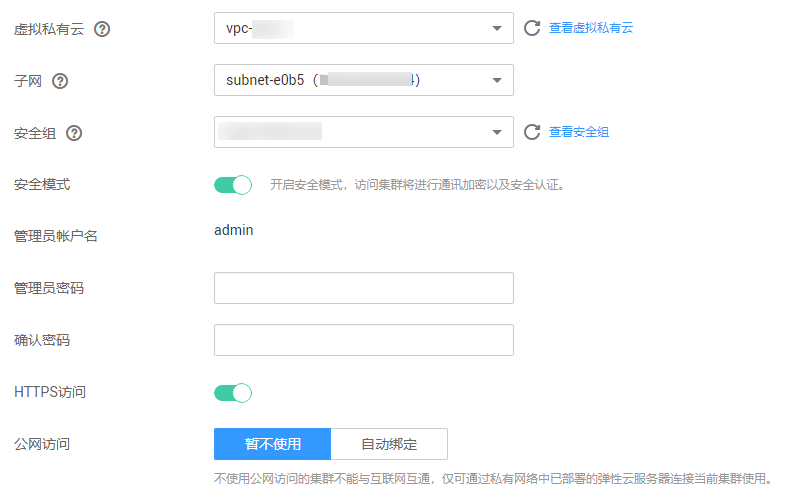Focus the 管理员密码 input field
This screenshot has height=495, width=787.
(x=364, y=288)
